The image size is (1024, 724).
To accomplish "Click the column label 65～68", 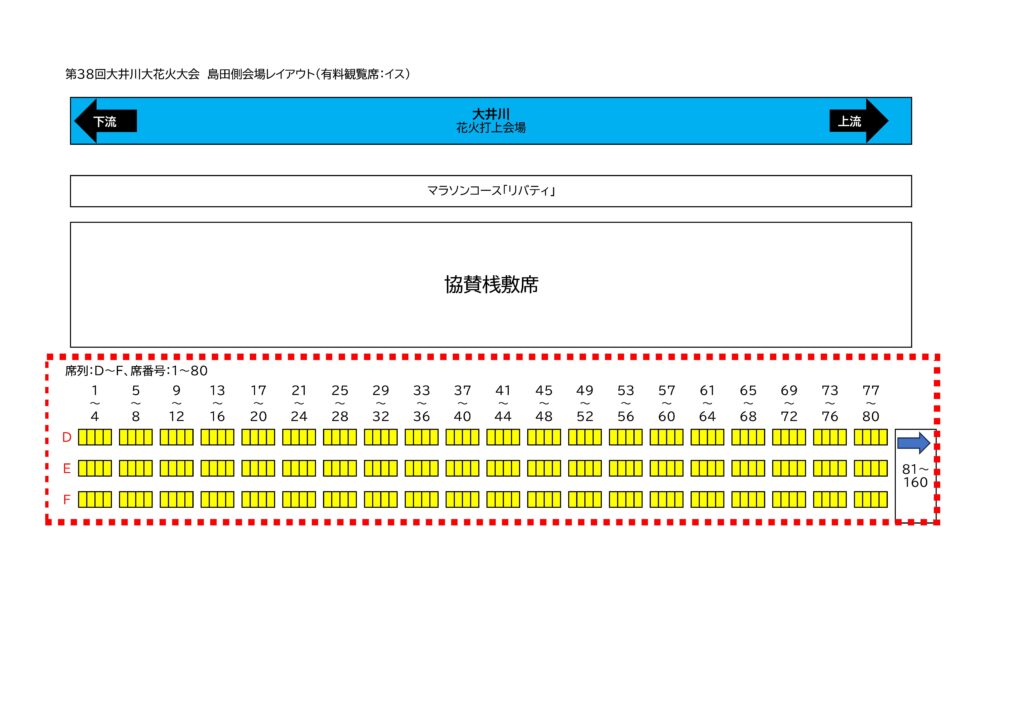I will tap(748, 403).
